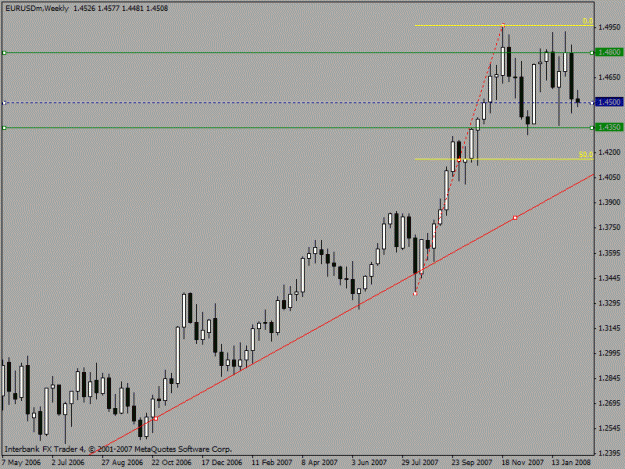Click the 1.3295 price axis label
The image size is (625, 469).
tap(610, 303)
